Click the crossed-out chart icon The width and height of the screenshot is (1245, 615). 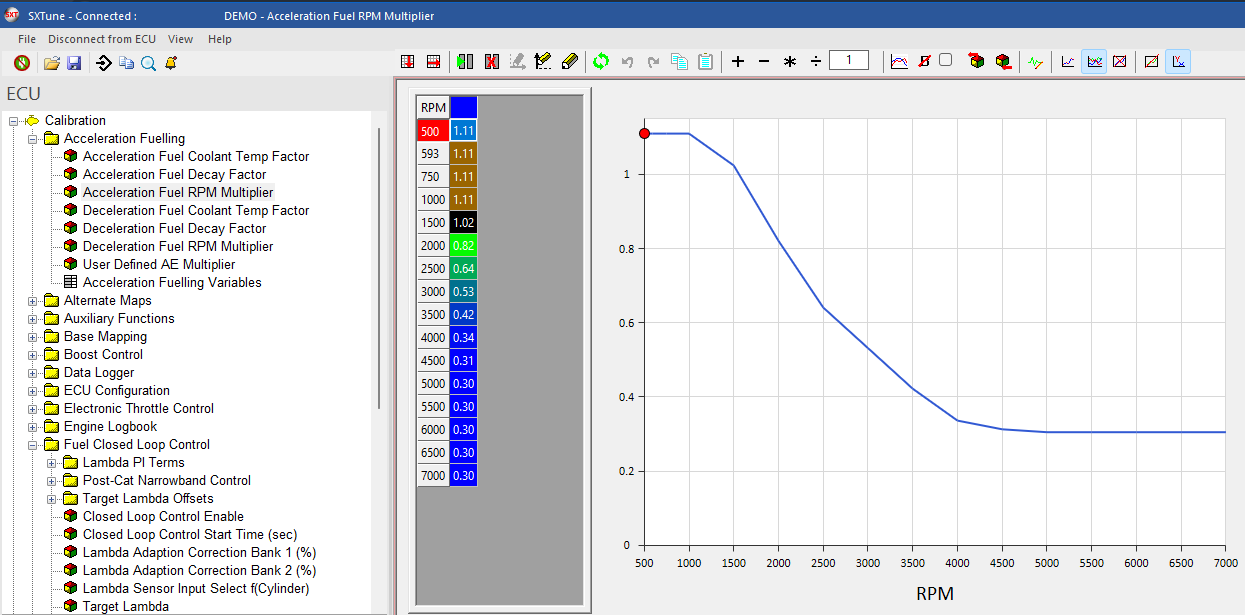[x=1120, y=61]
